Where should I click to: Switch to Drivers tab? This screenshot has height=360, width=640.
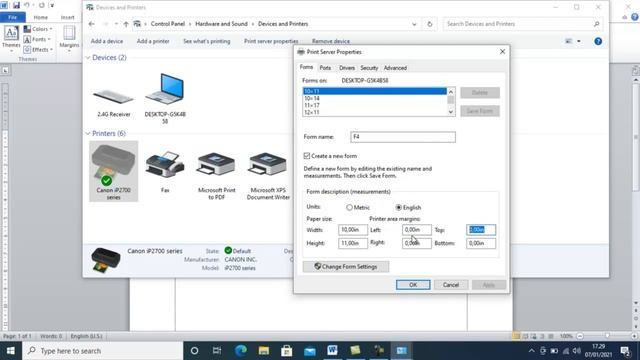[x=347, y=68]
